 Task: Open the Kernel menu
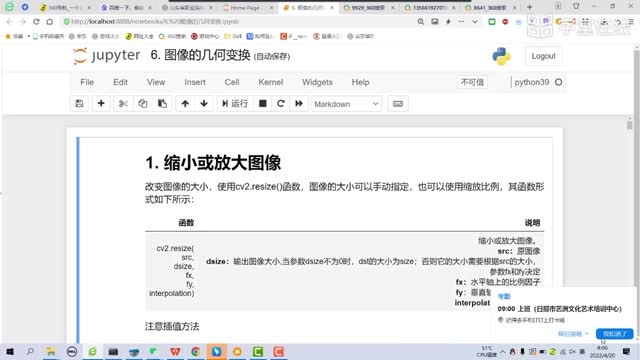click(271, 82)
